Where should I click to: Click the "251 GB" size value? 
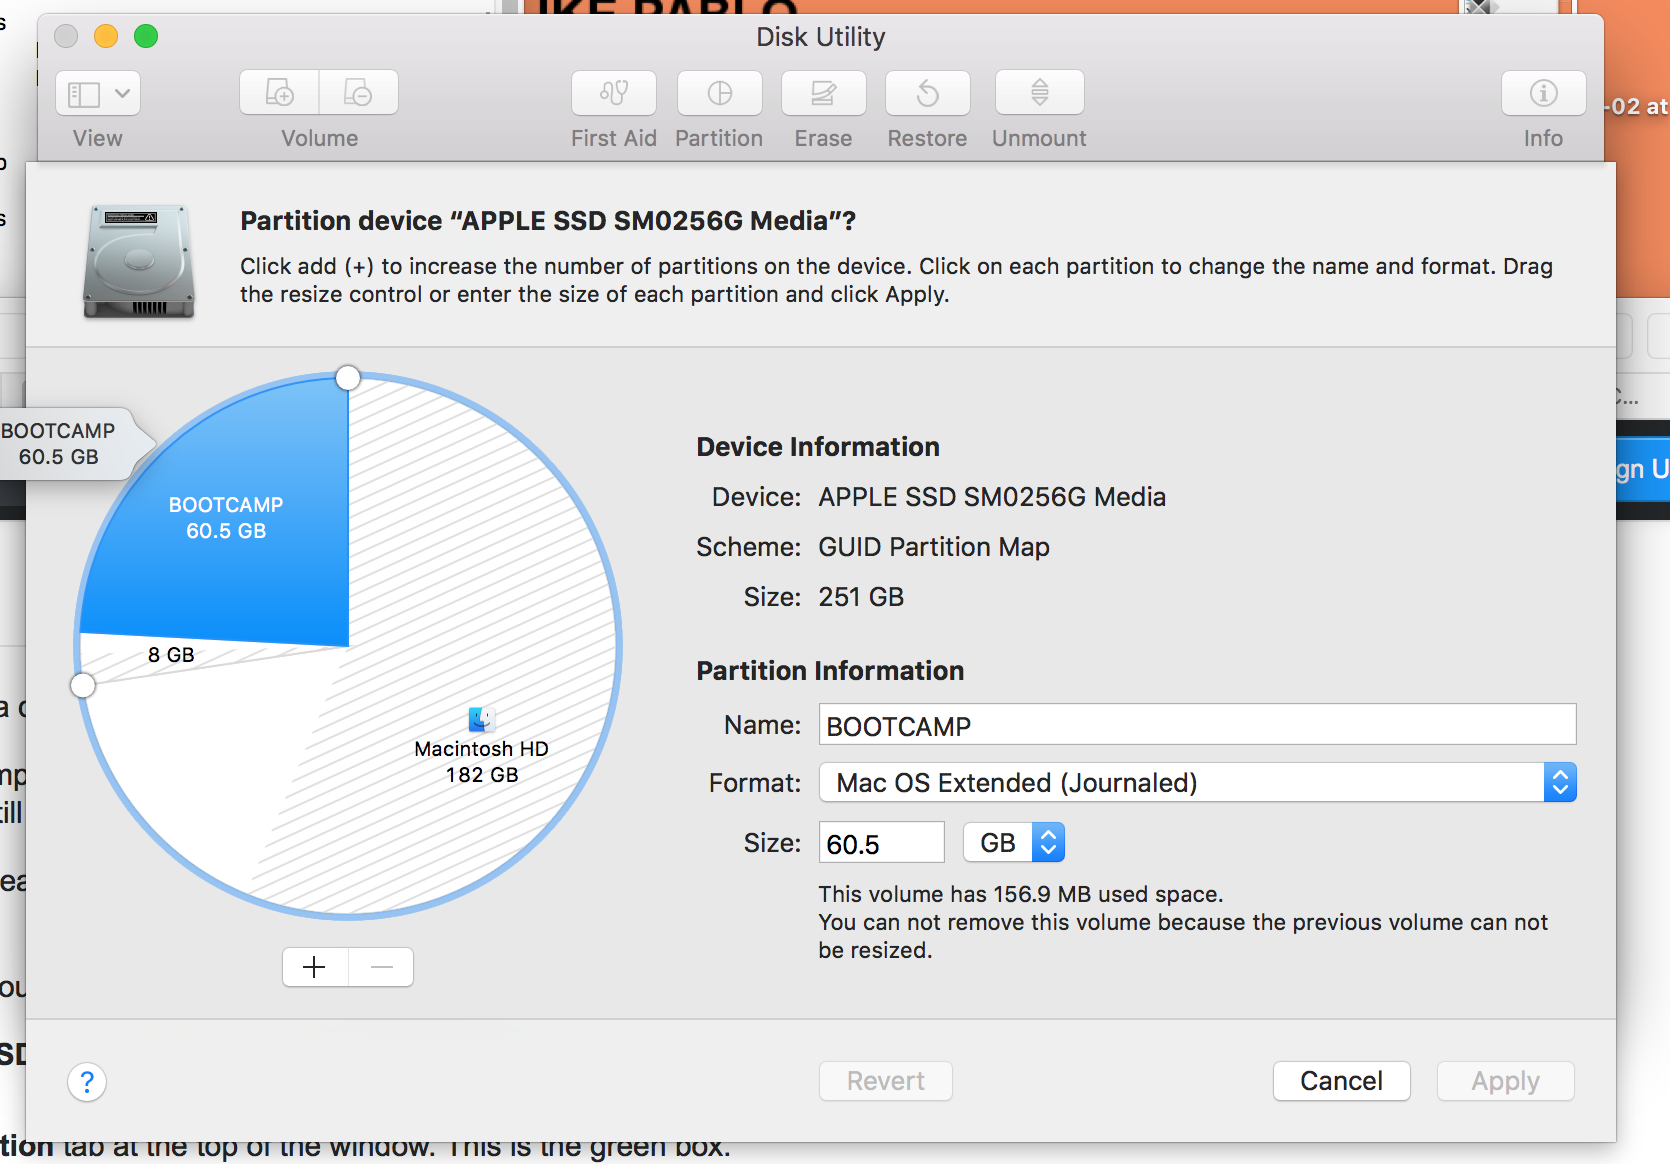[x=861, y=597]
